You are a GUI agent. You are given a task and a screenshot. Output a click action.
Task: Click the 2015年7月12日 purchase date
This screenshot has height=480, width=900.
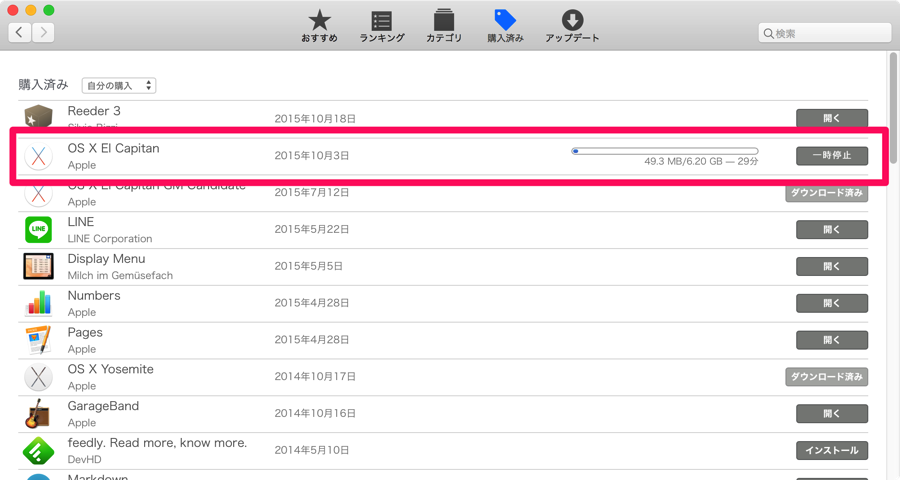pyautogui.click(x=312, y=192)
